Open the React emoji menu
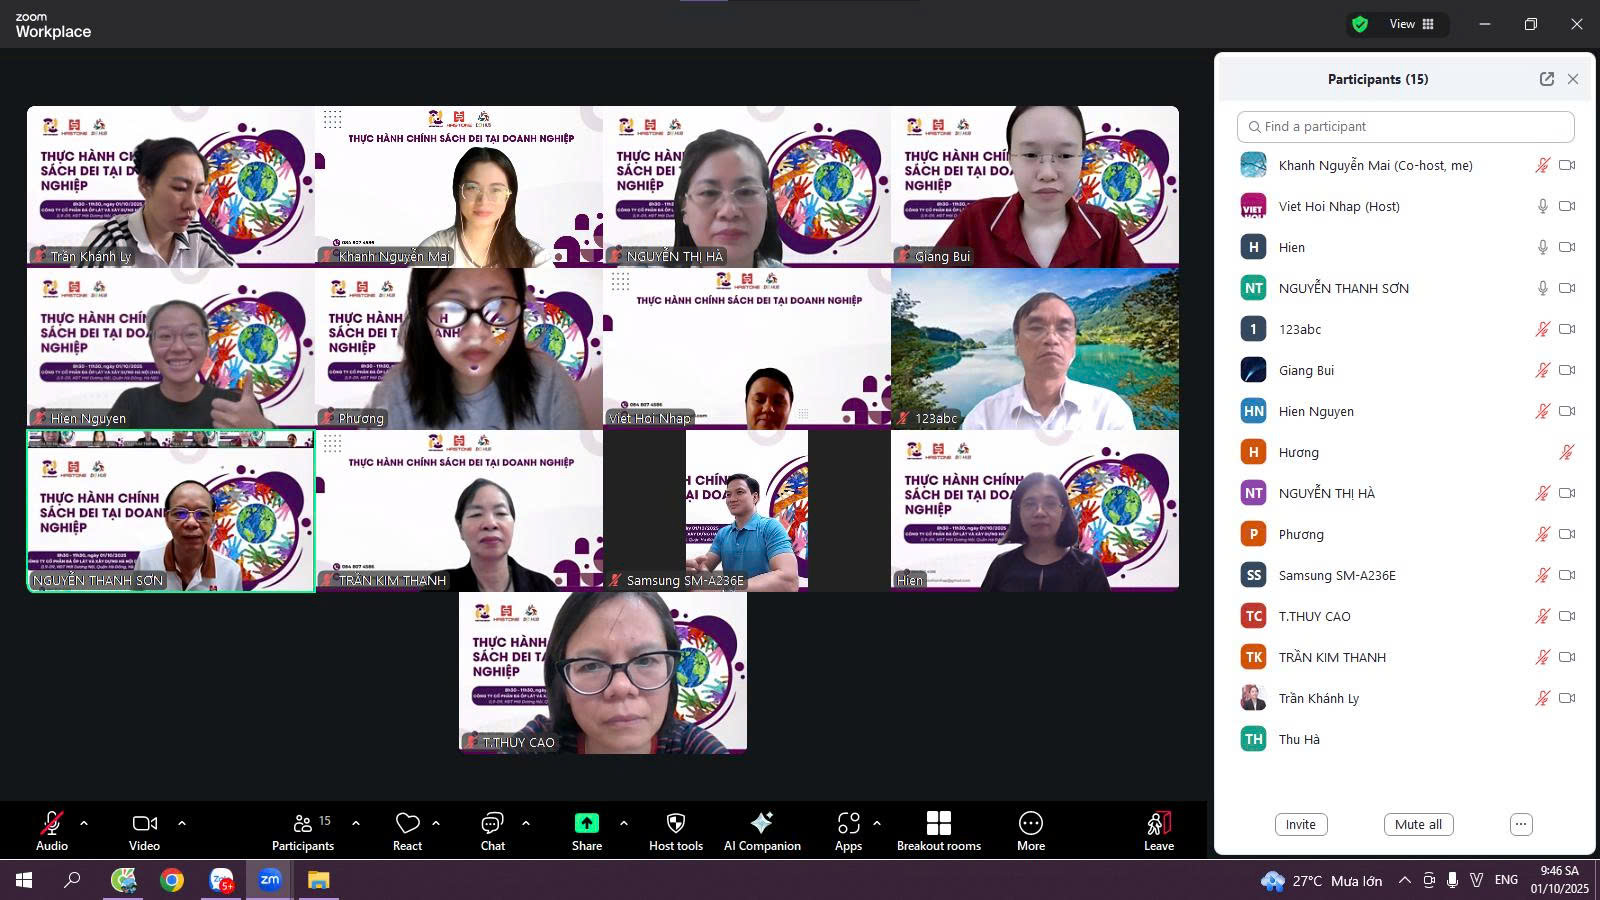 407,823
